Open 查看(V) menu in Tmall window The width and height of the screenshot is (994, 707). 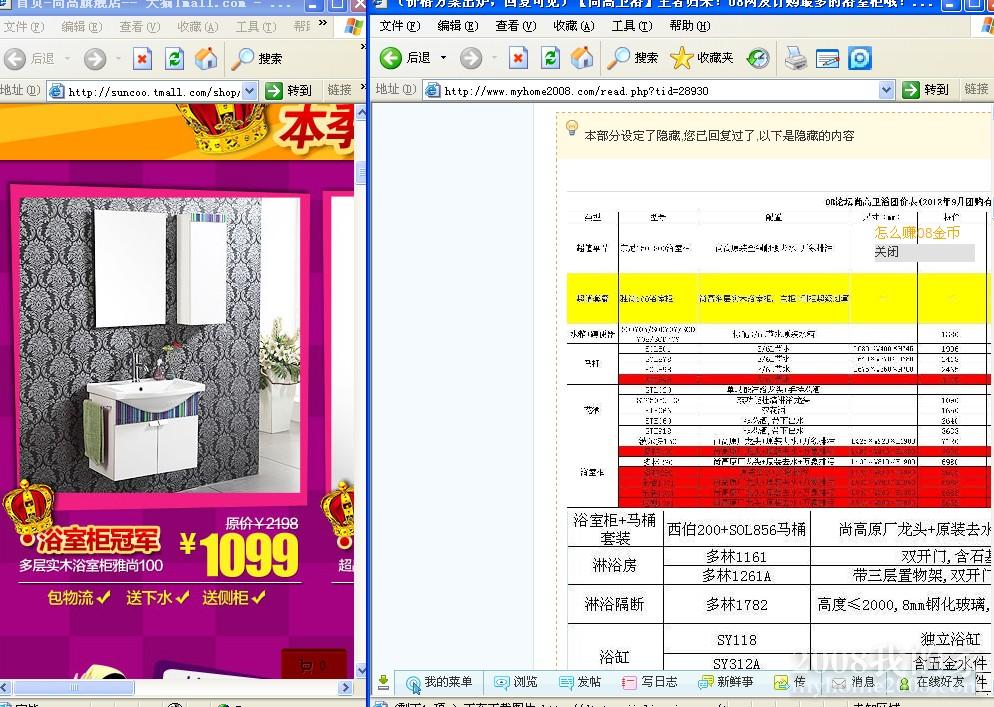click(138, 27)
